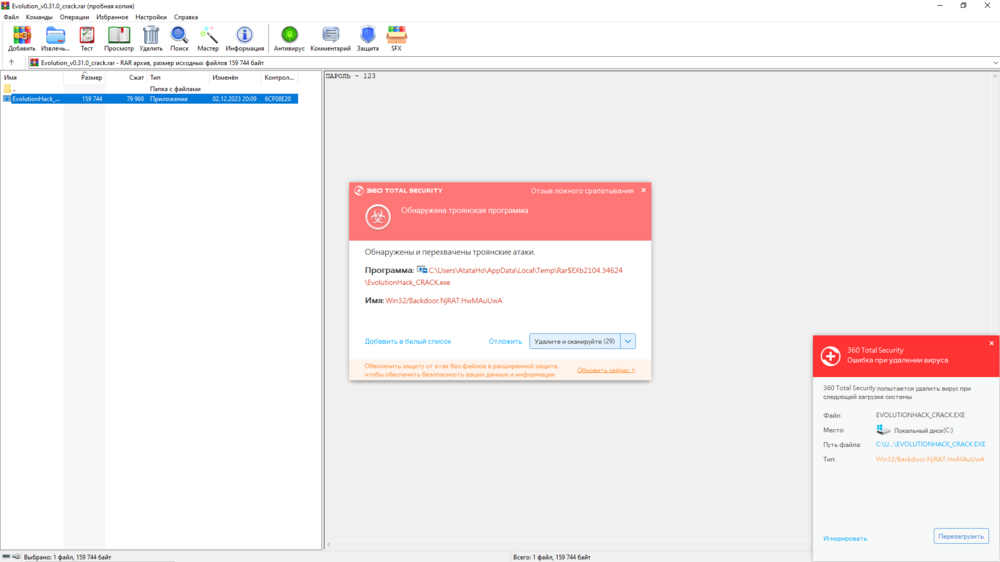Sort by the Сжат column header
This screenshot has height=562, width=1000.
pyautogui.click(x=126, y=77)
